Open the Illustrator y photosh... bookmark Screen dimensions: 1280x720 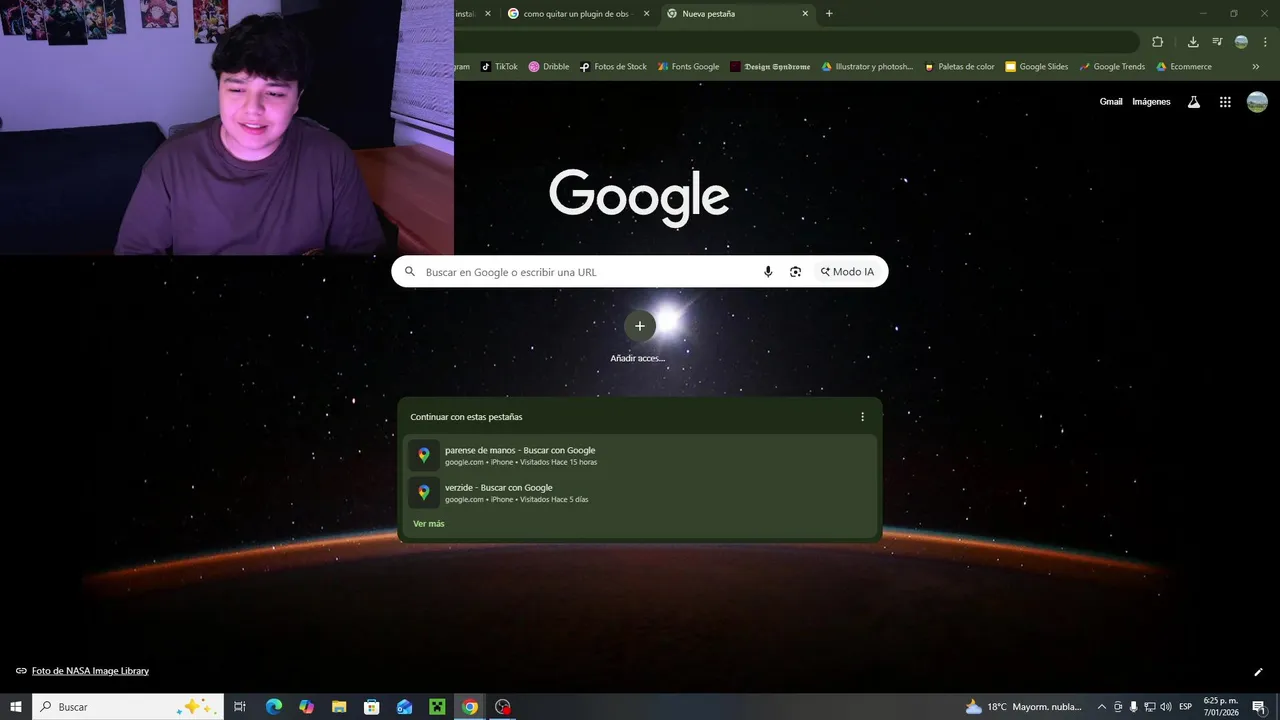(867, 67)
